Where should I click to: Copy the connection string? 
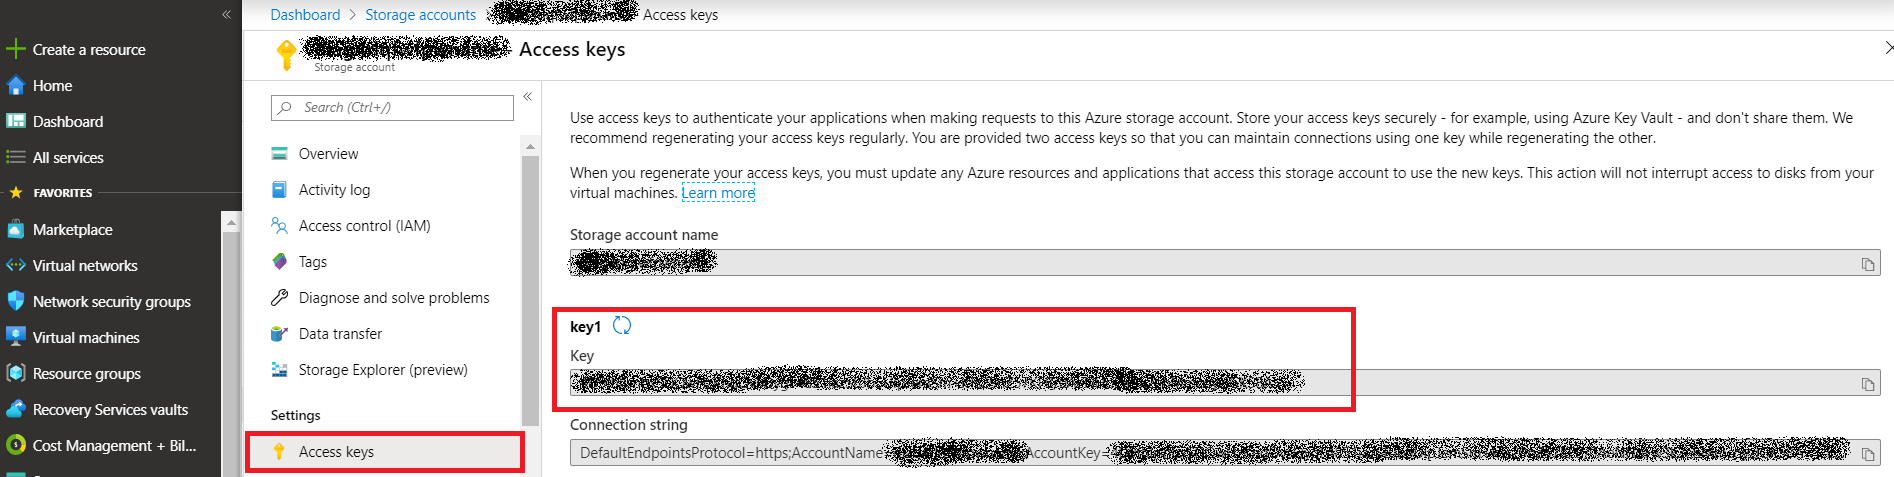[x=1867, y=454]
